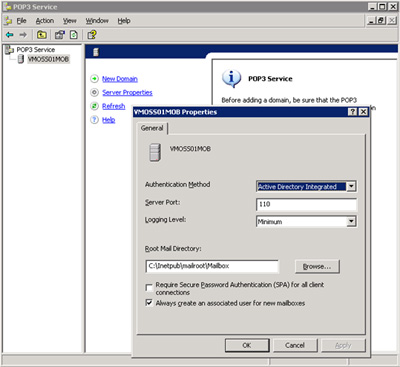The image size is (400, 367).
Task: Select POP3 Service root node label
Action: 36,50
